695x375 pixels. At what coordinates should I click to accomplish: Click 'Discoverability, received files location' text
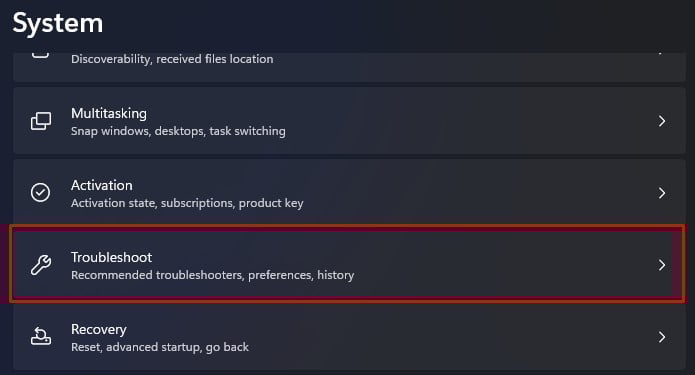pos(172,59)
